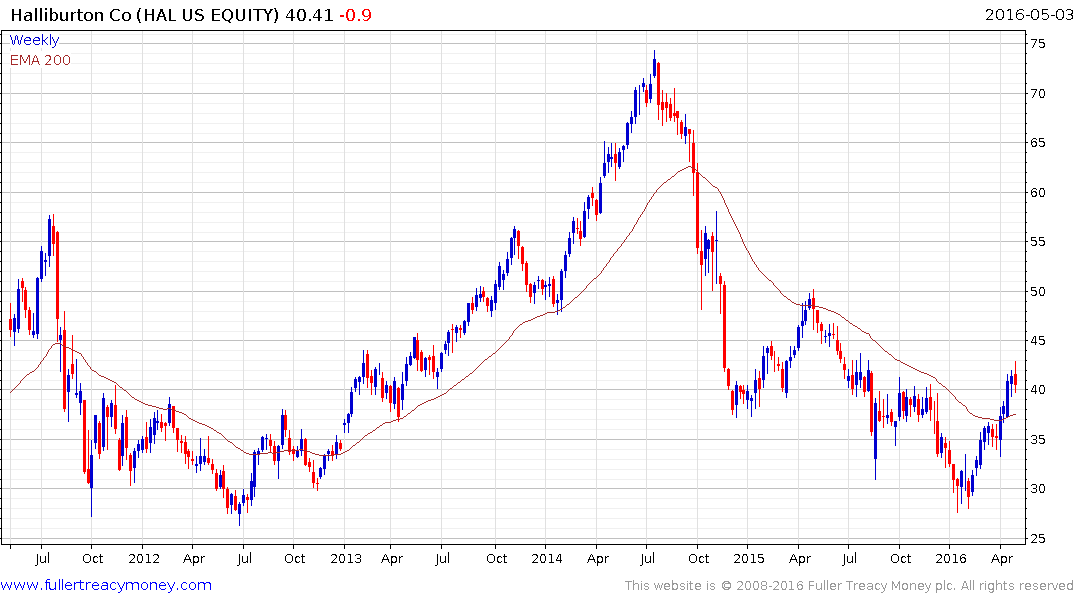The height and width of the screenshot is (600, 1075).
Task: Open the www.fullertreacymoney.com link
Action: coord(106,585)
